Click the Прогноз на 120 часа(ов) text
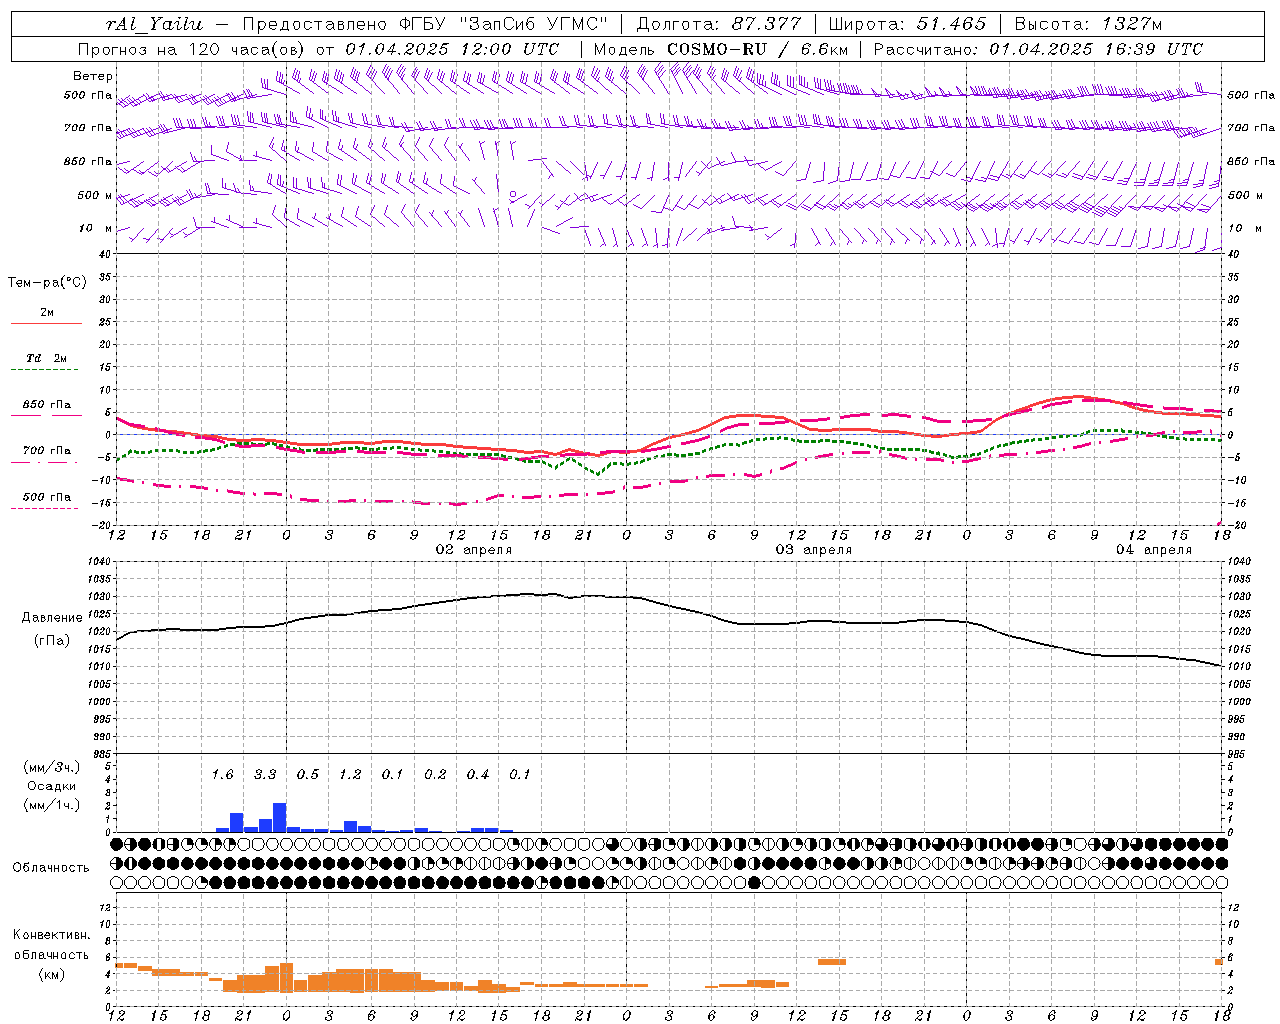The width and height of the screenshot is (1280, 1024). 193,49
